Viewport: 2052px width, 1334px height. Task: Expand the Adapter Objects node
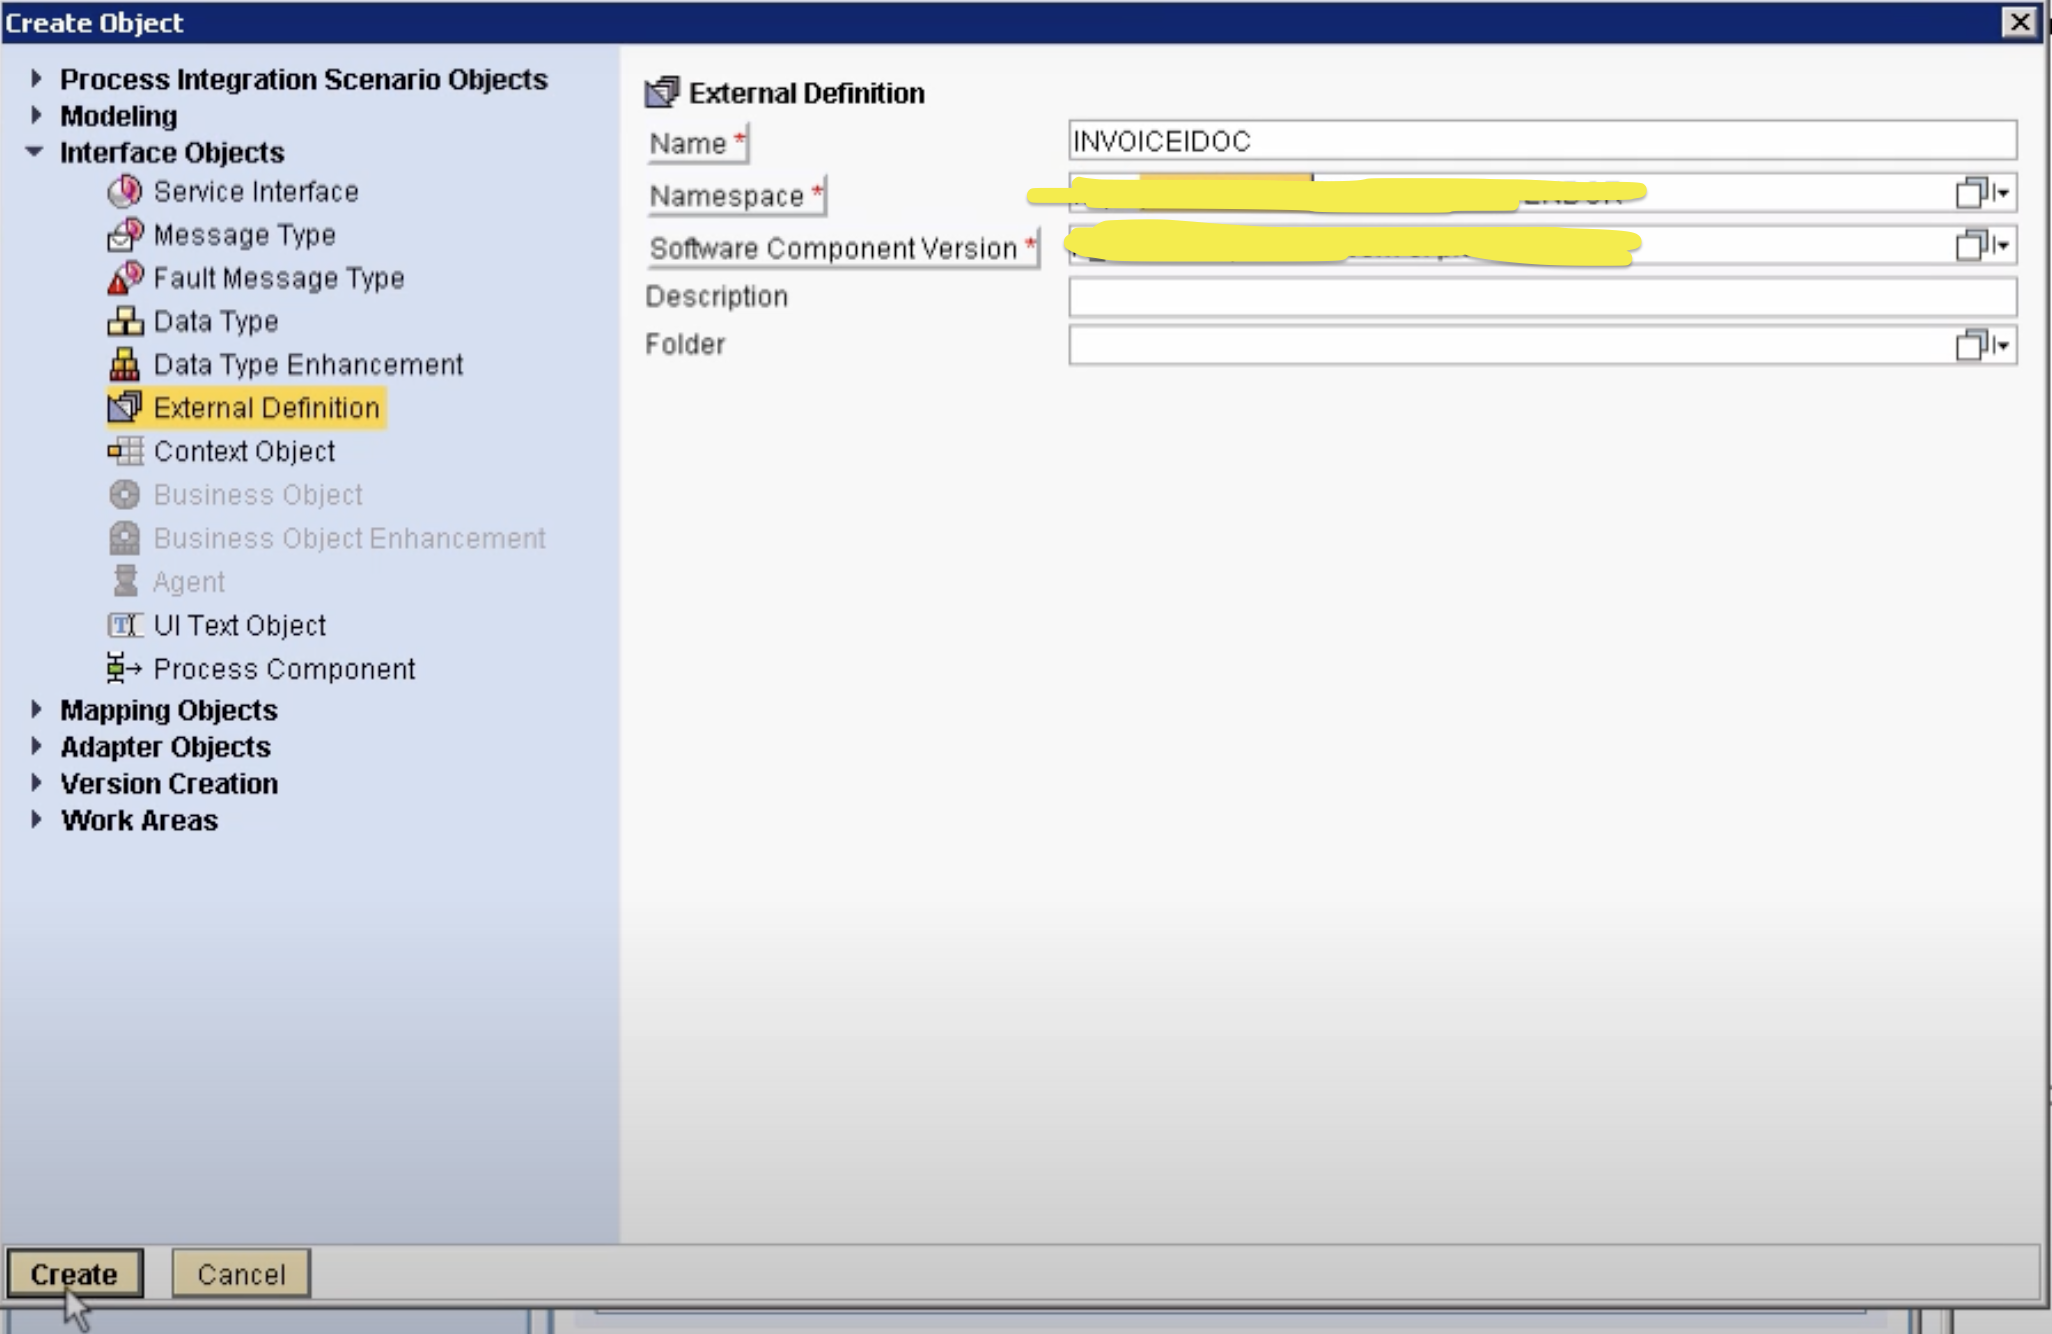coord(36,746)
